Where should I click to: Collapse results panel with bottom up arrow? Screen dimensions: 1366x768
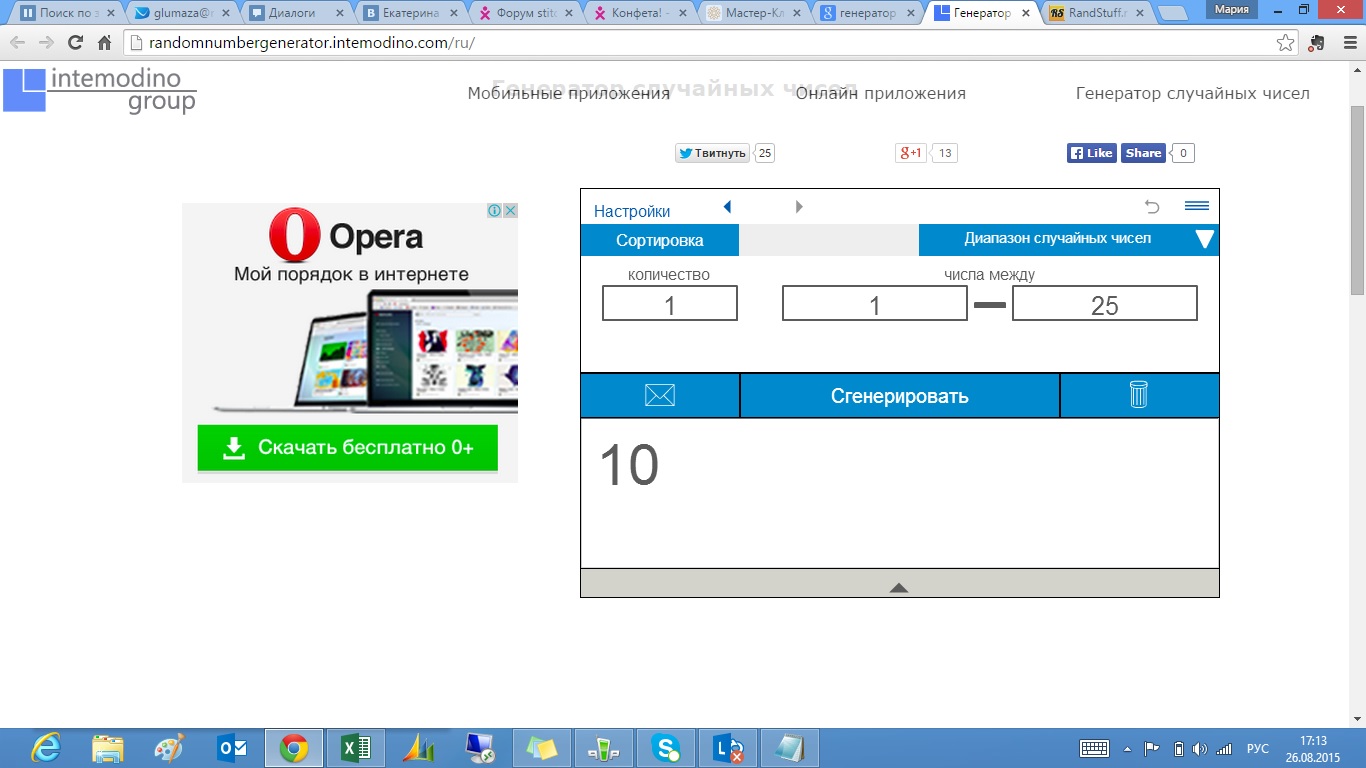tap(898, 588)
